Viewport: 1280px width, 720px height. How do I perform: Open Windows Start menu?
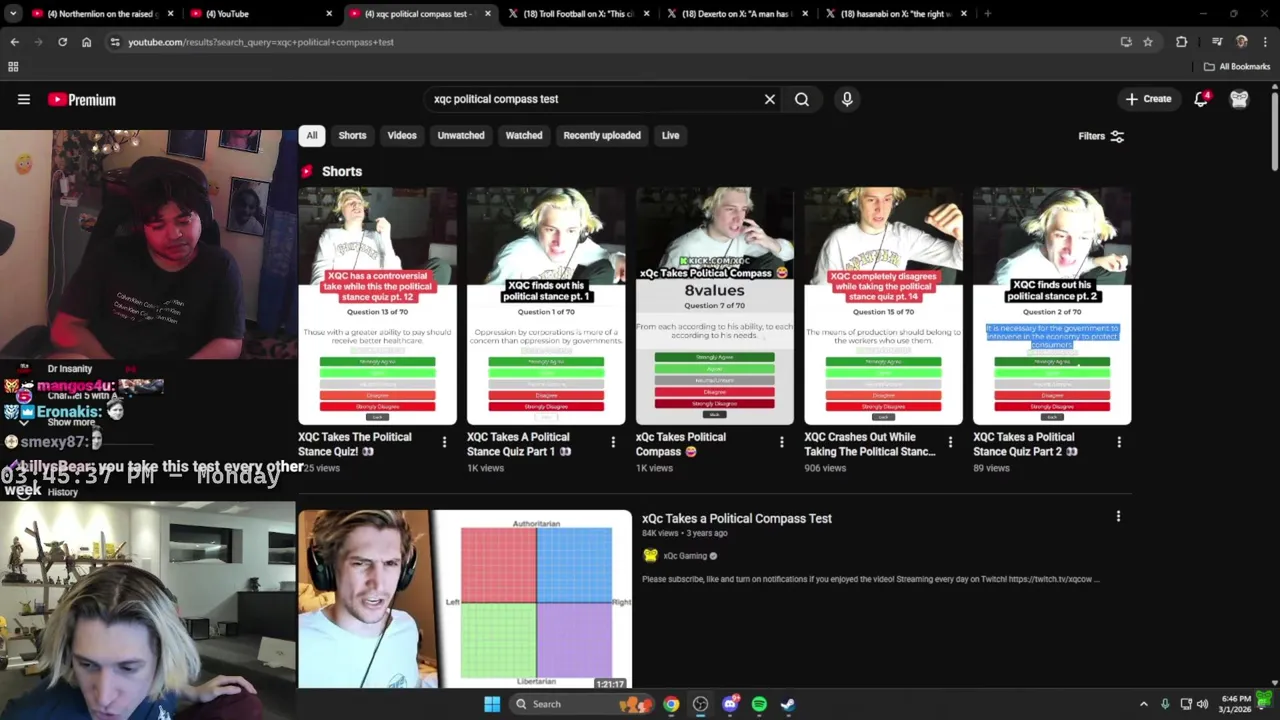[492, 704]
